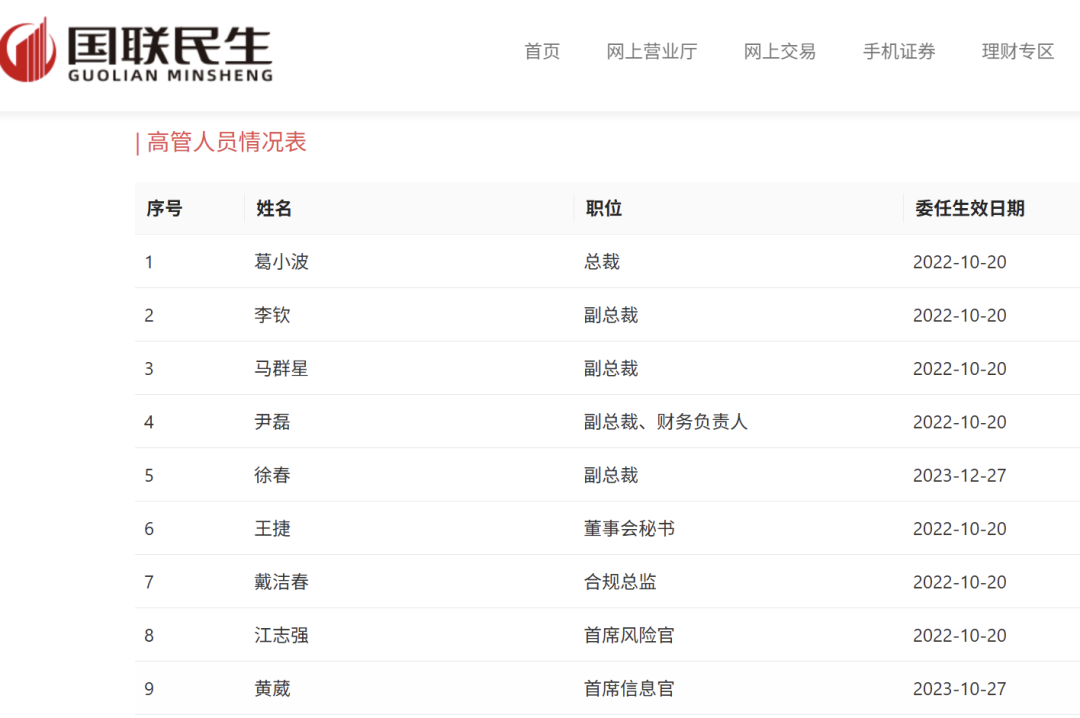Viewport: 1080px width, 718px height.
Task: Click the 首席风险官 position cell
Action: click(629, 635)
